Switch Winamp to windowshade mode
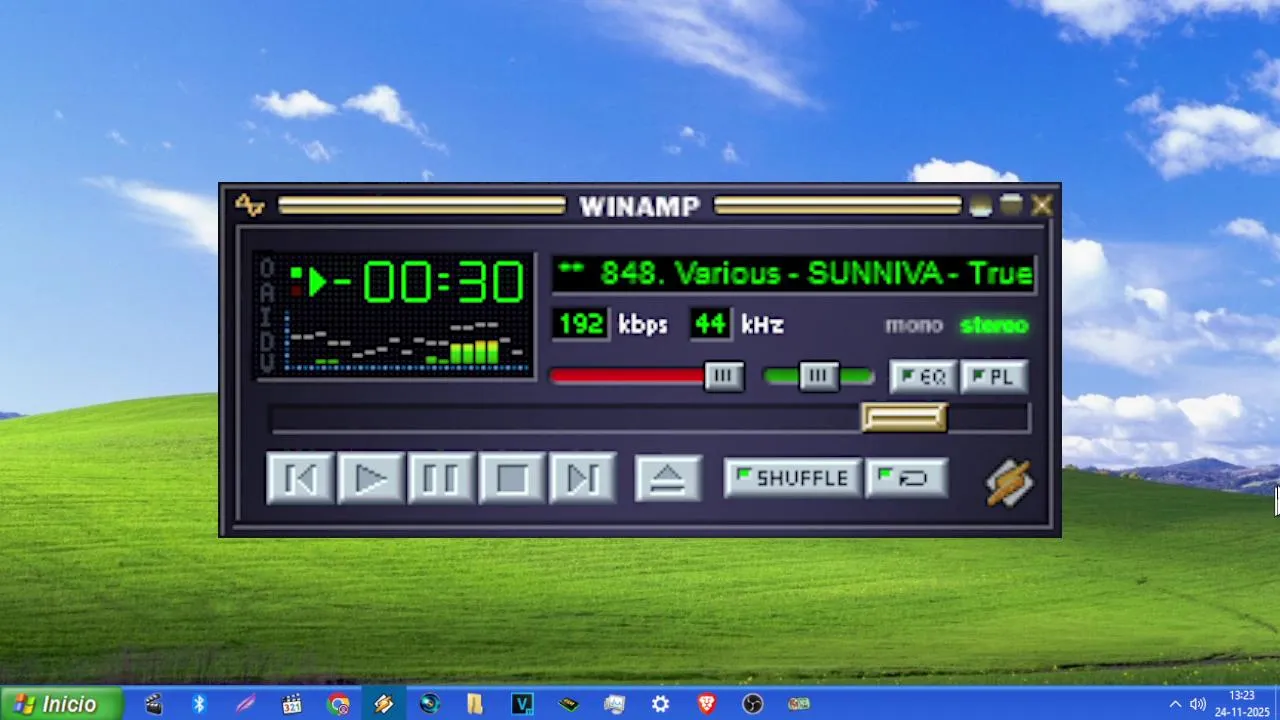The image size is (1280, 720). 1011,205
